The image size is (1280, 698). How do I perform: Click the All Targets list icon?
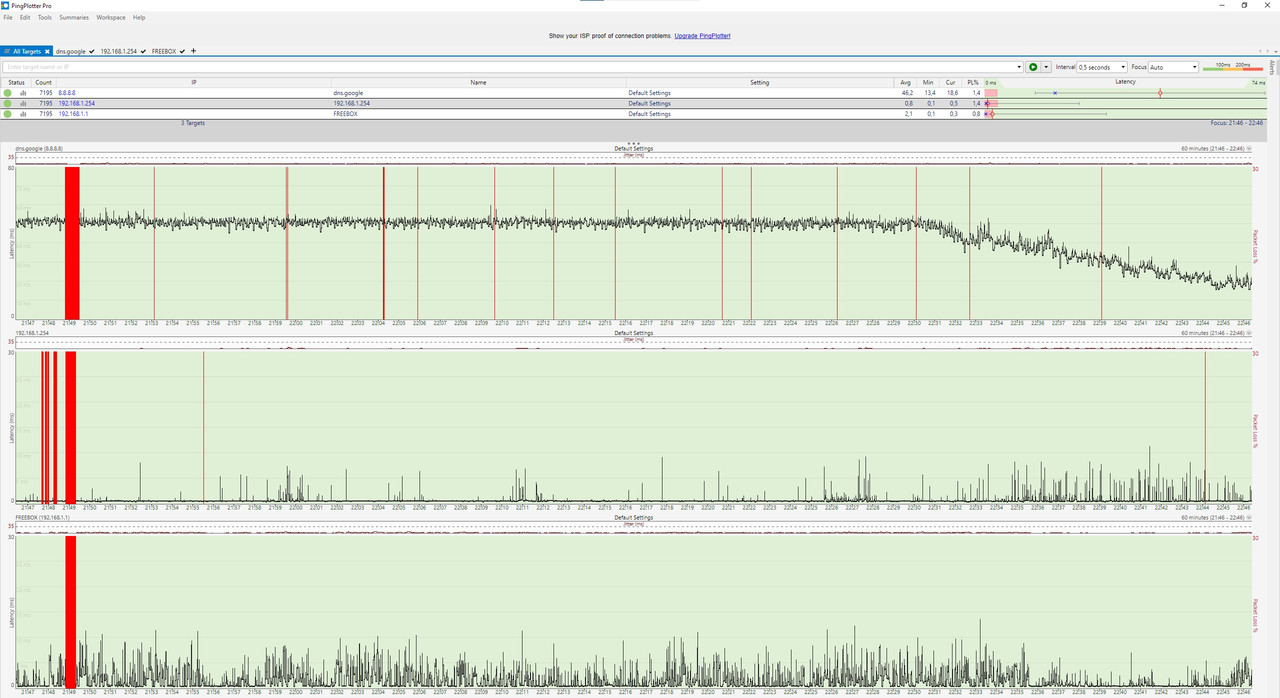(x=7, y=51)
